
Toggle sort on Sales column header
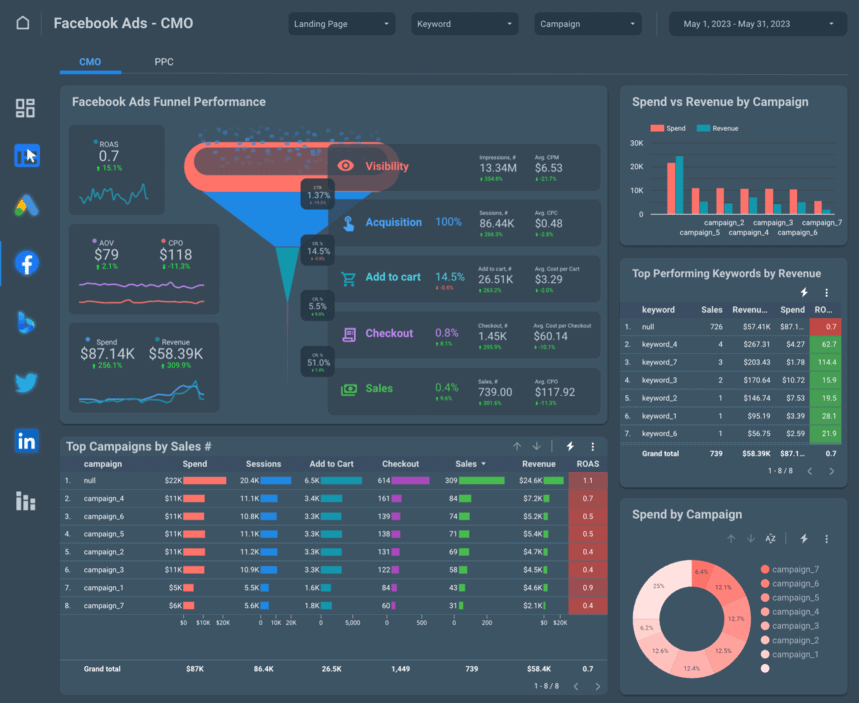471,464
